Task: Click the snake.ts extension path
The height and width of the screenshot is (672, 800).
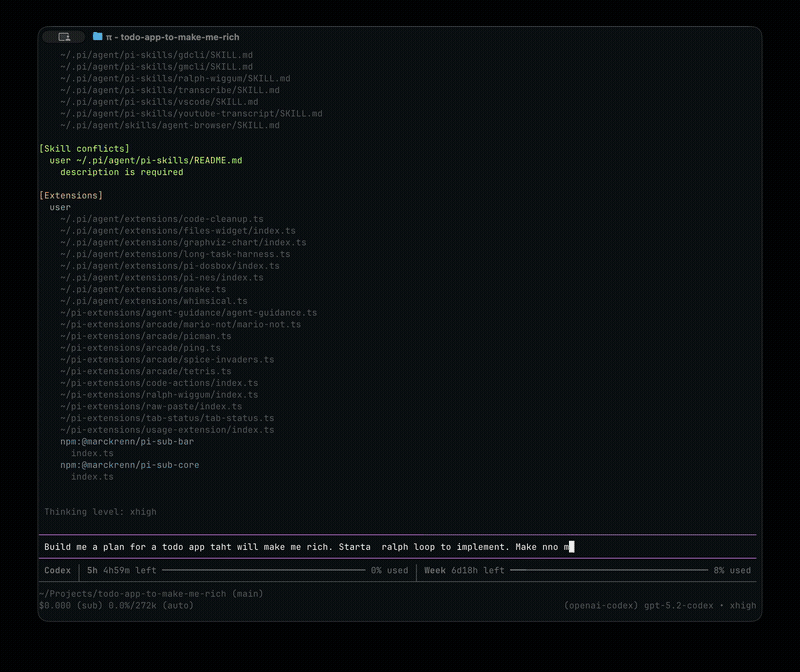Action: [143, 289]
